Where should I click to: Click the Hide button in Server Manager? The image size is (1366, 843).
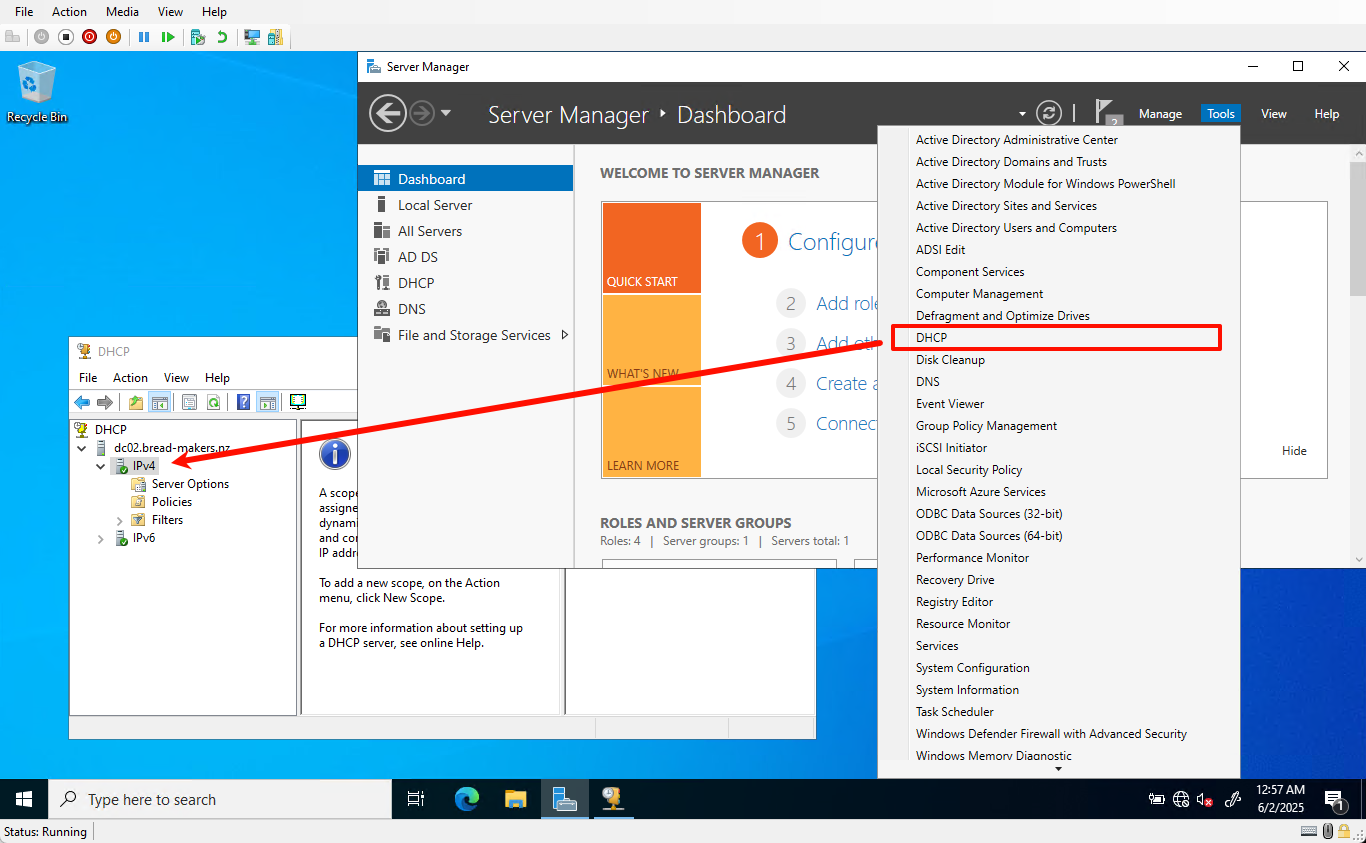(1294, 450)
